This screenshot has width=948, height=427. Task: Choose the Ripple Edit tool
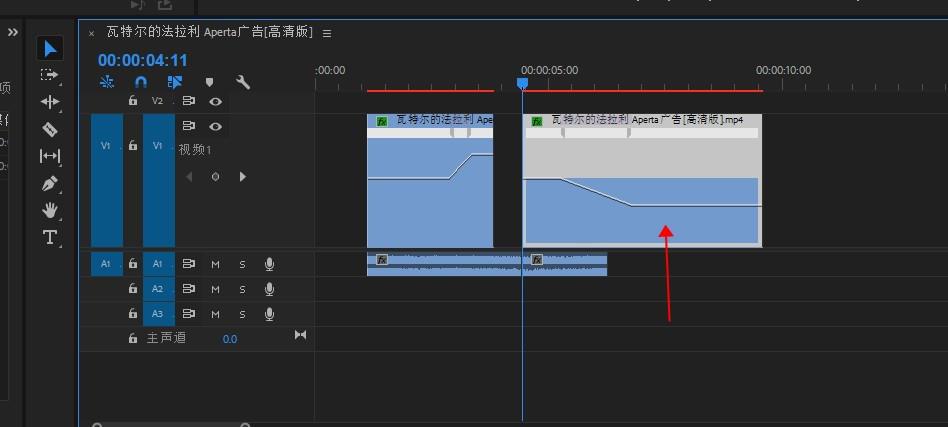[x=50, y=102]
